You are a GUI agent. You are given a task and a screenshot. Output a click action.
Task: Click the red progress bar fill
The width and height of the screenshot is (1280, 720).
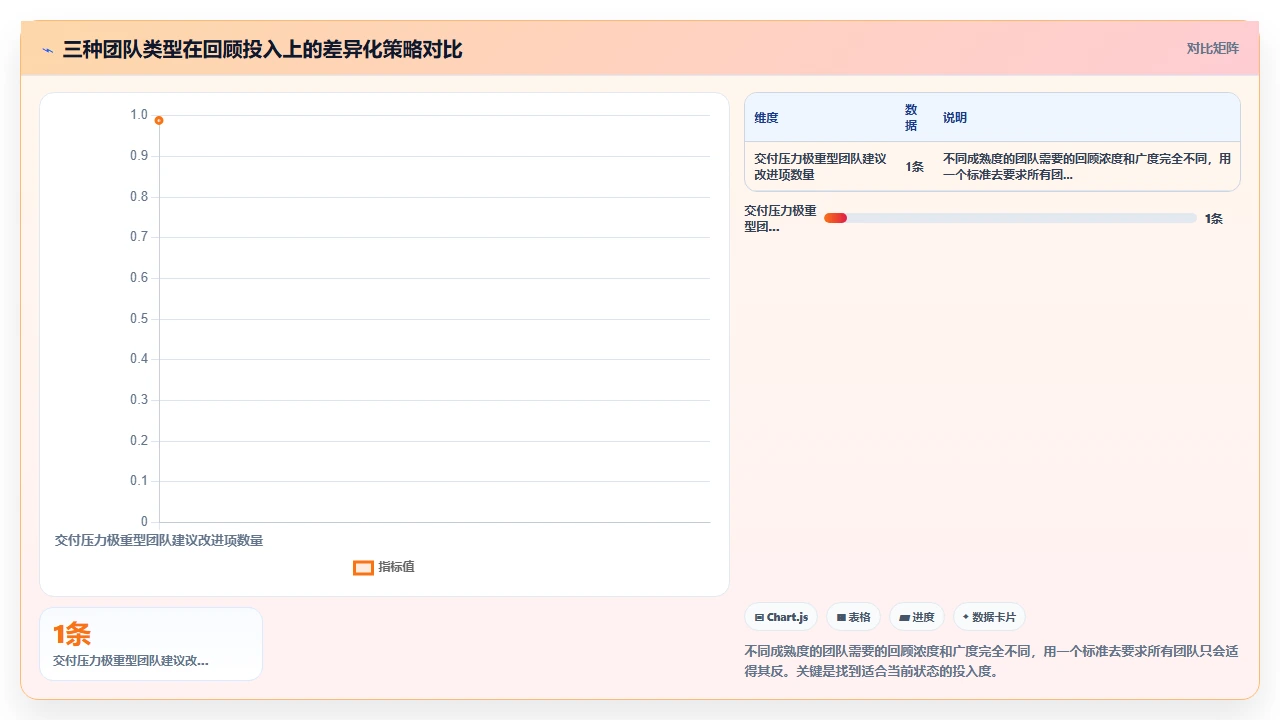click(x=836, y=218)
